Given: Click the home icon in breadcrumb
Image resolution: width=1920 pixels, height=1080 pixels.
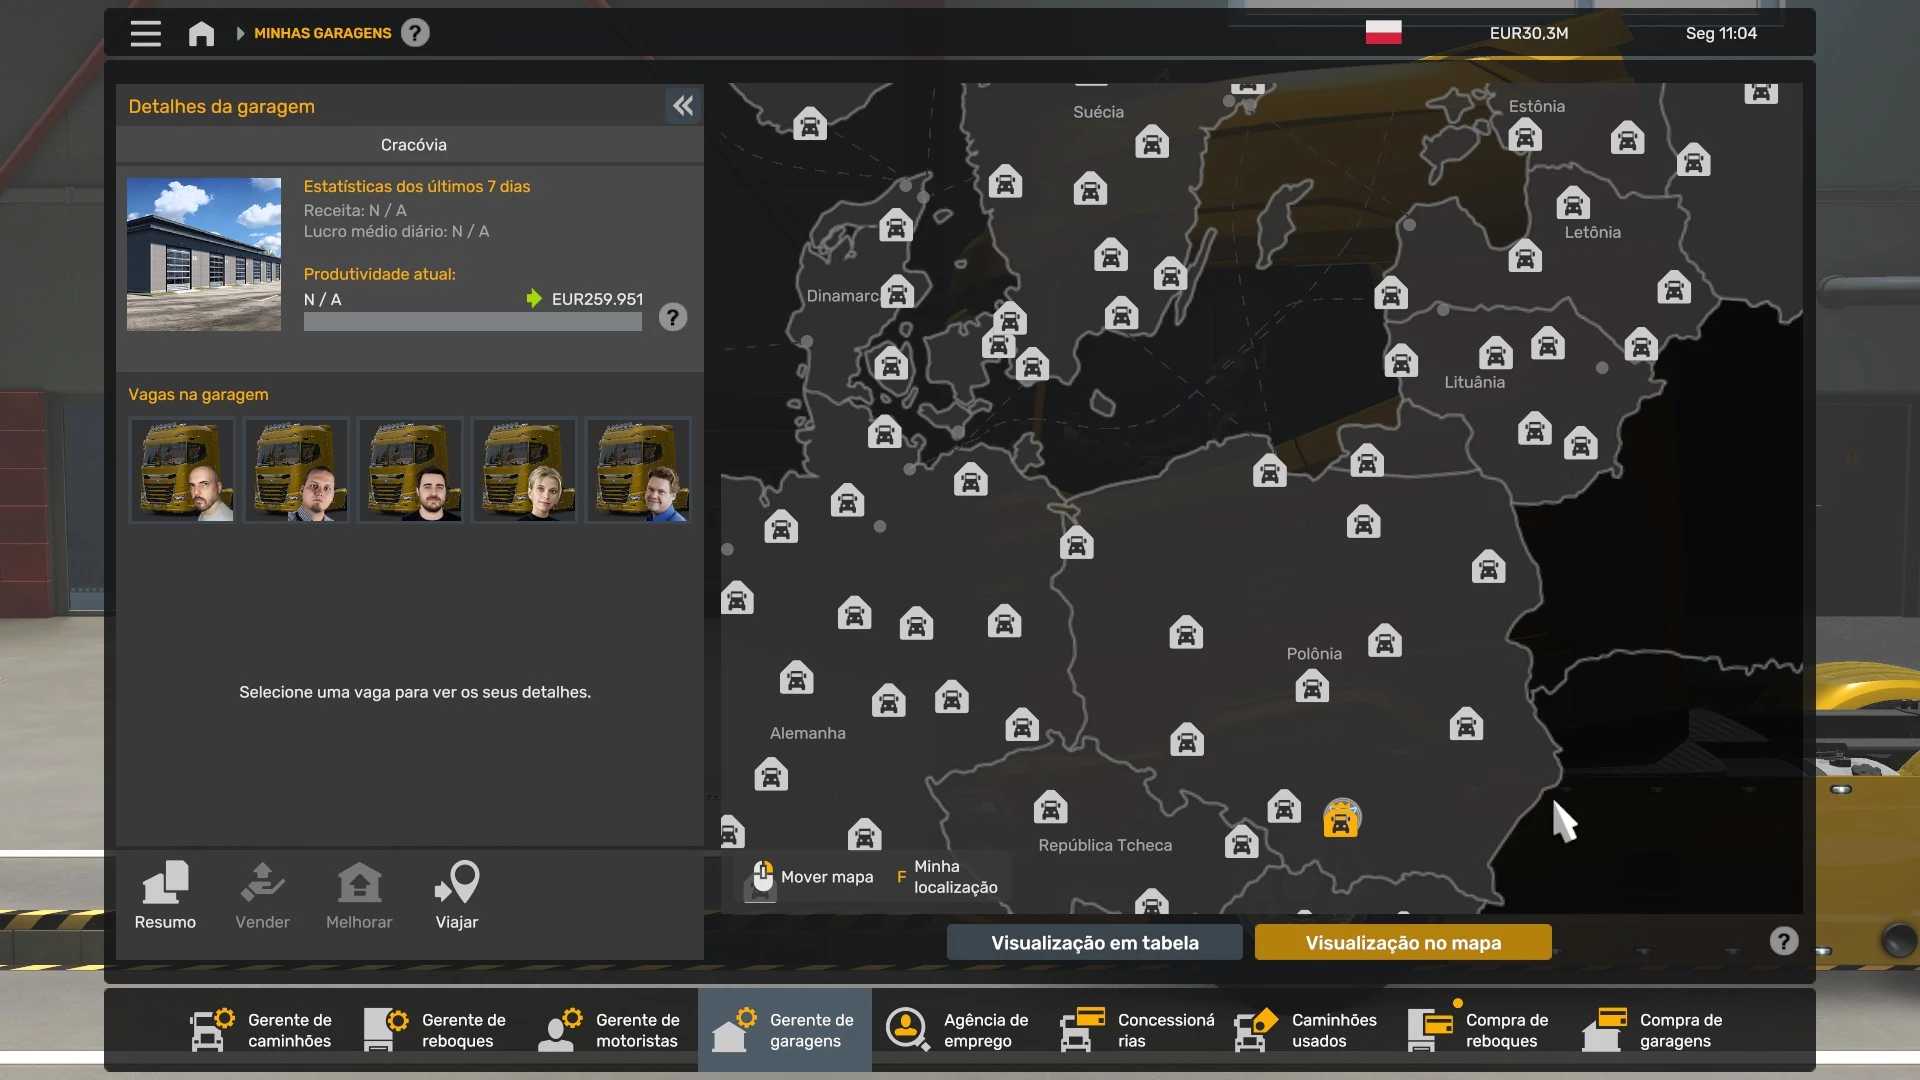Looking at the screenshot, I should [201, 33].
